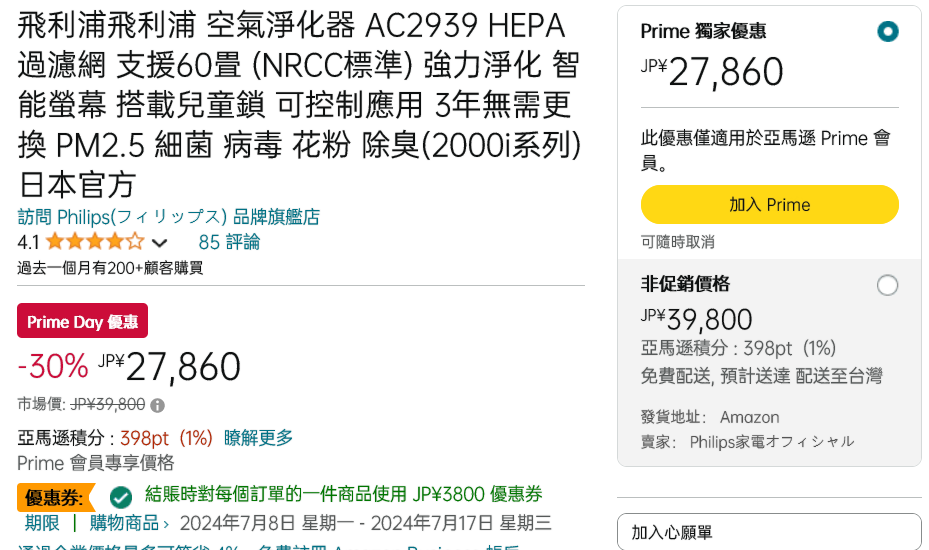
Task: Open the 85 評論 reviews link
Action: coord(229,242)
